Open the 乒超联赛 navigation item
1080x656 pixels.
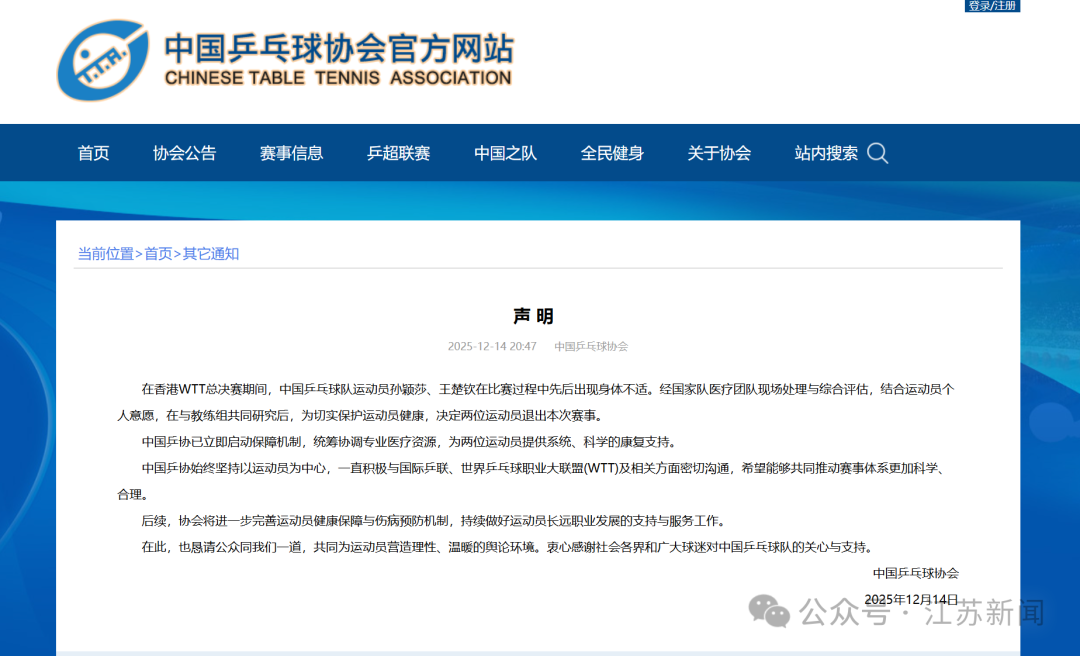pyautogui.click(x=398, y=153)
